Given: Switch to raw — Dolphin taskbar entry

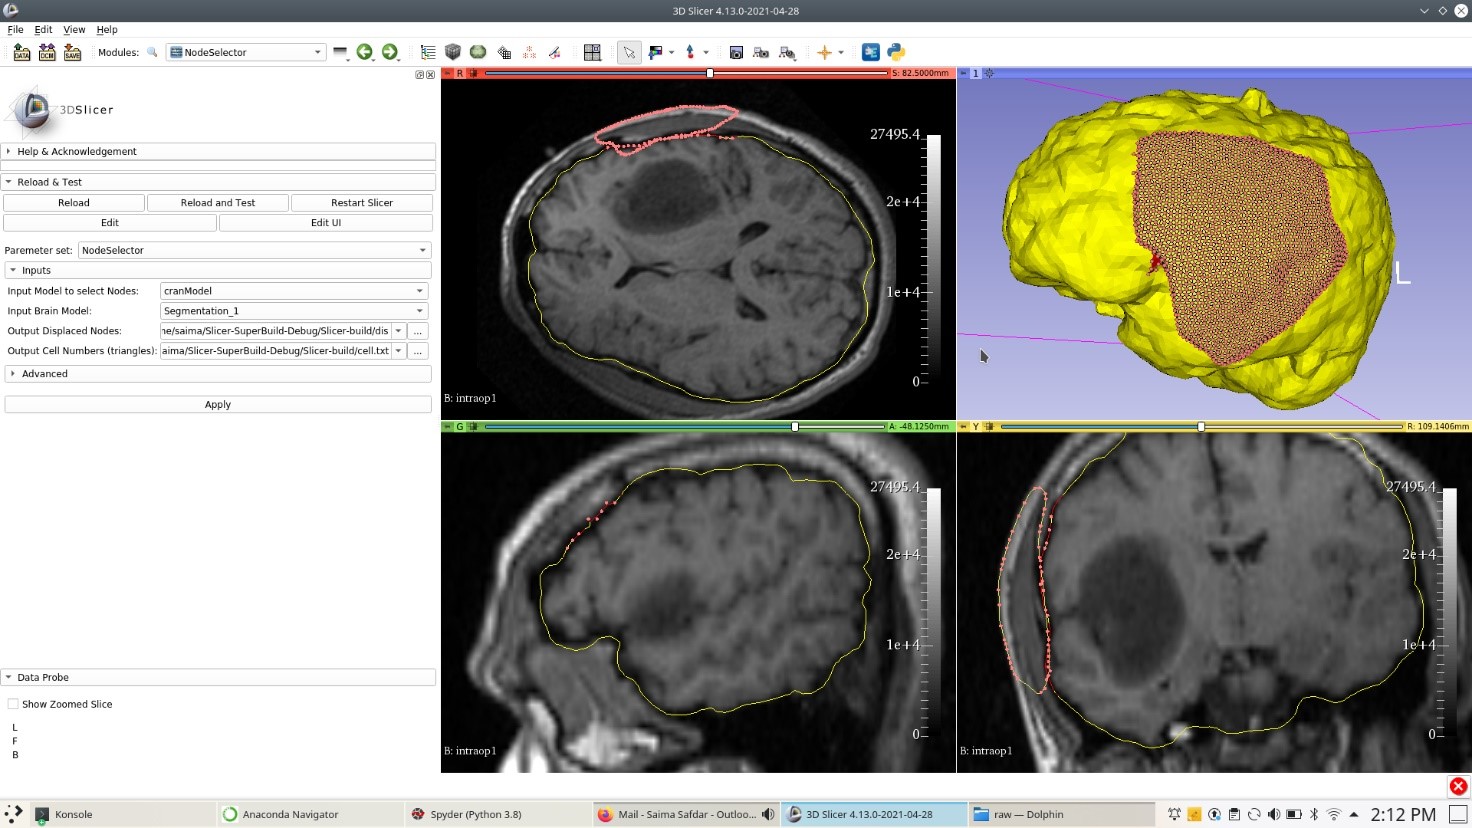Looking at the screenshot, I should [x=1061, y=814].
